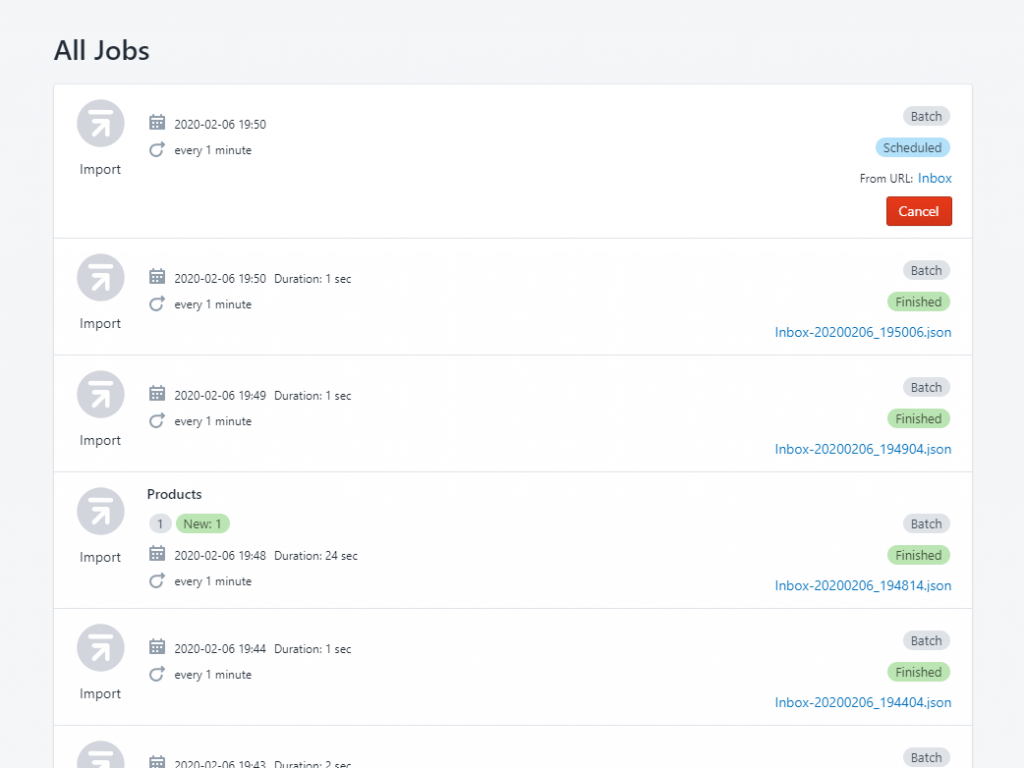Click the Import icon on the scheduled job

pos(100,122)
